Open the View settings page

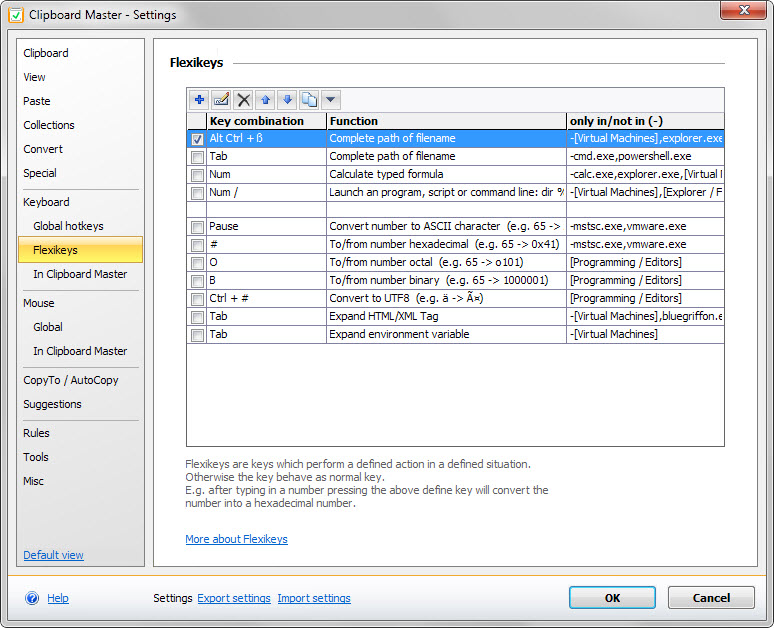[x=34, y=77]
